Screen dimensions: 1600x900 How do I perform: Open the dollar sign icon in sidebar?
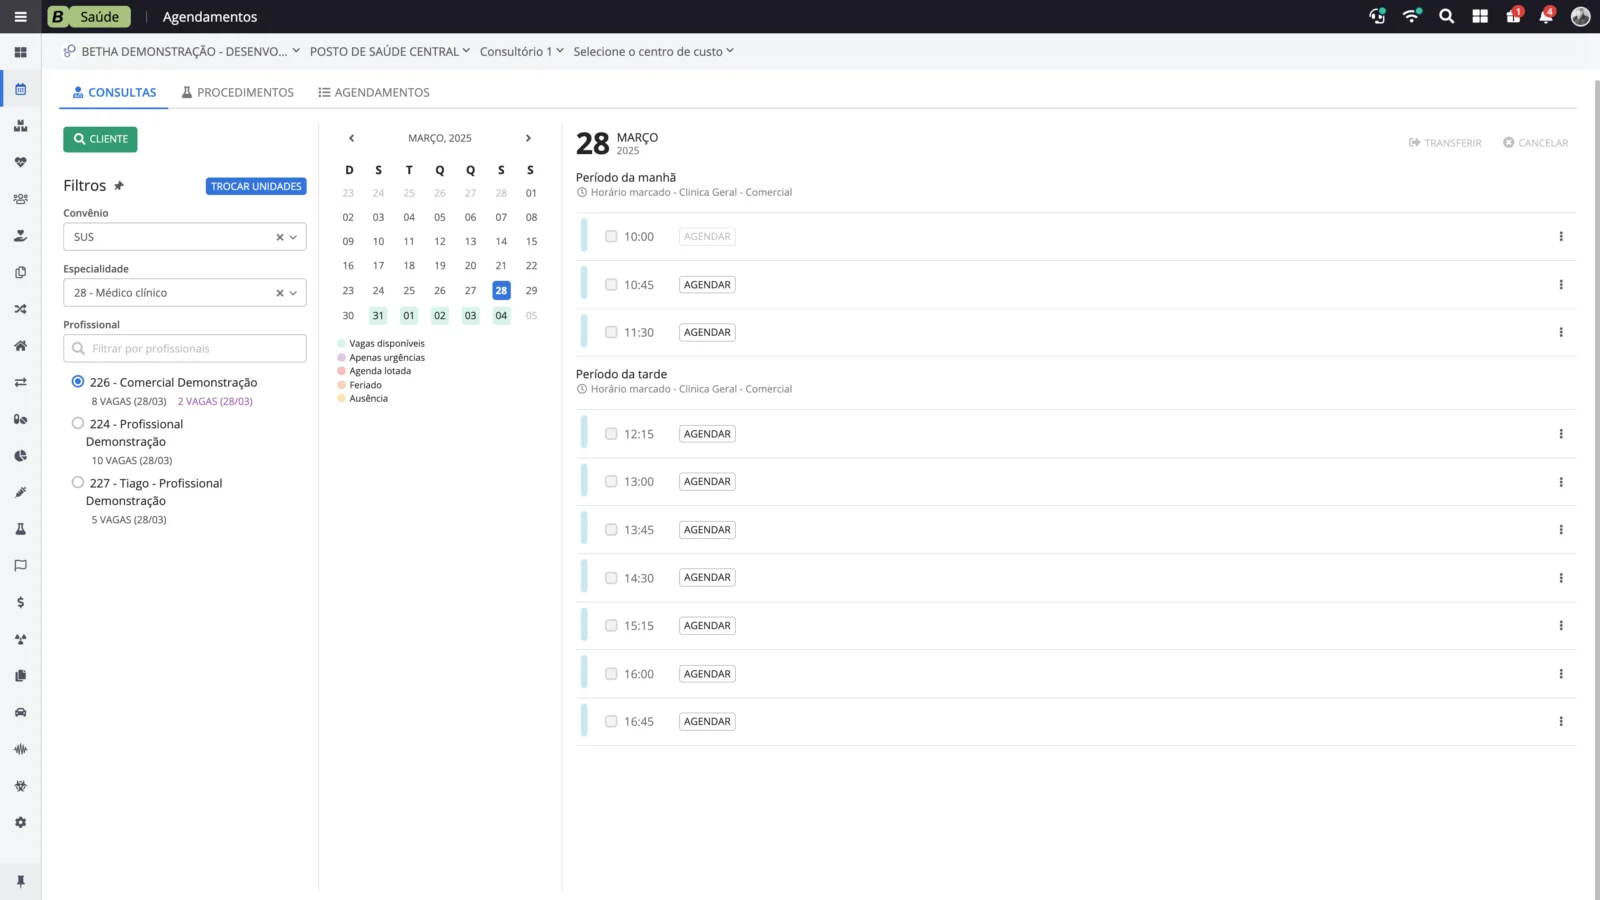pyautogui.click(x=20, y=602)
